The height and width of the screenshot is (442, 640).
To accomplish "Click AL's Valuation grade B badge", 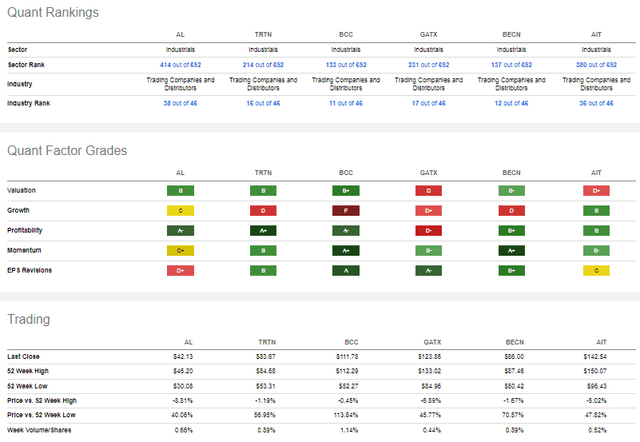I will pos(178,189).
